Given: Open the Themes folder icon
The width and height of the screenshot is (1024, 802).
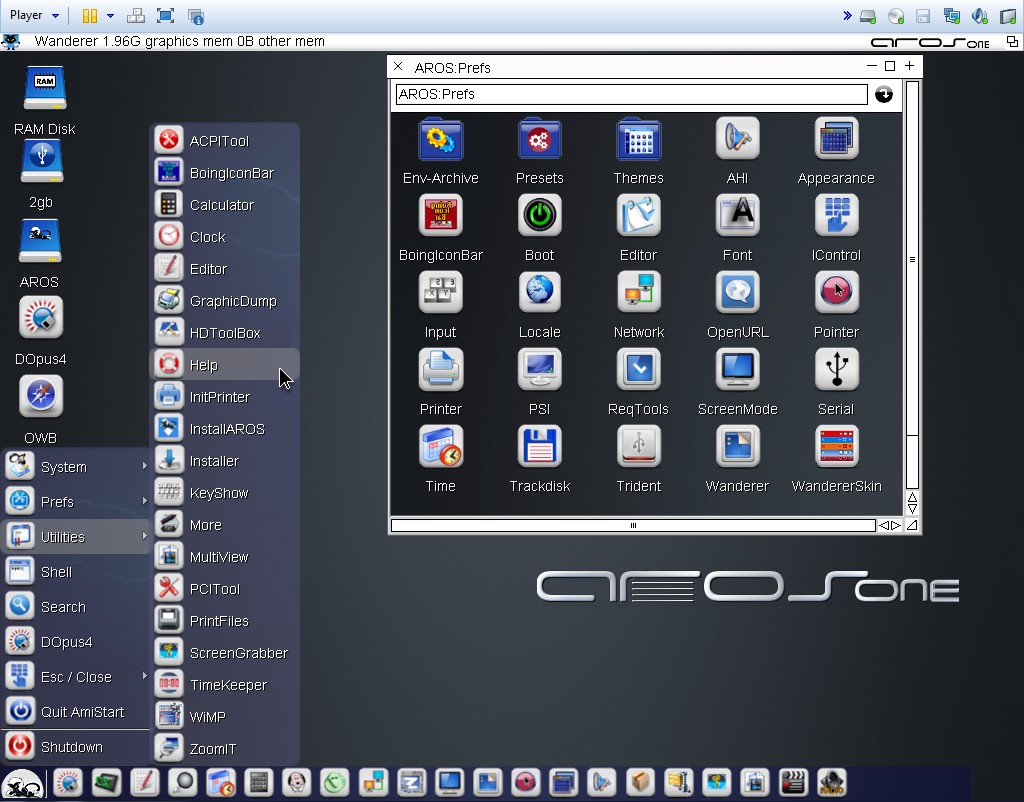Looking at the screenshot, I should (638, 139).
